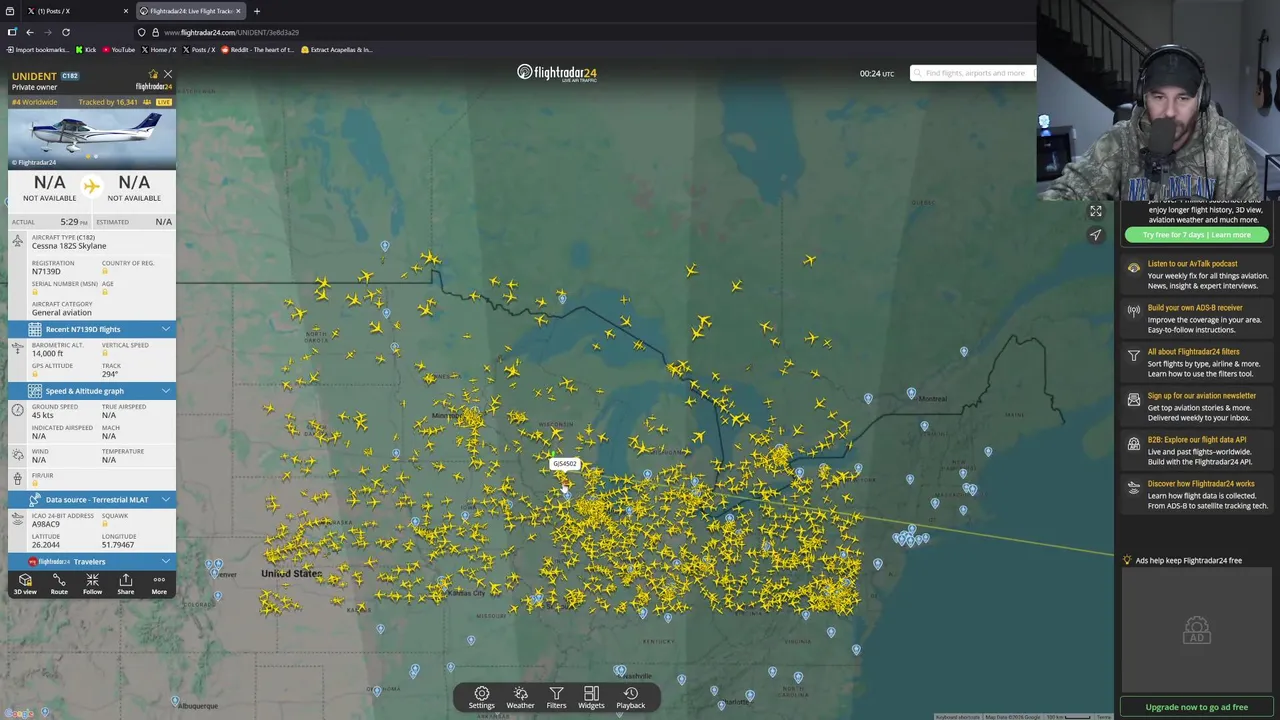Click the Montreal city label on map
The height and width of the screenshot is (720, 1280).
(932, 399)
